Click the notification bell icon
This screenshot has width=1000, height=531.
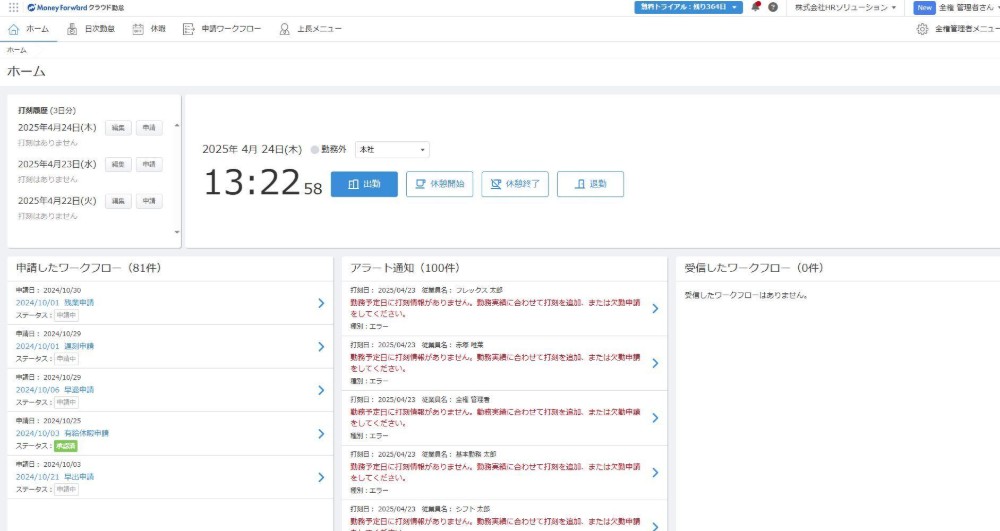tap(755, 7)
